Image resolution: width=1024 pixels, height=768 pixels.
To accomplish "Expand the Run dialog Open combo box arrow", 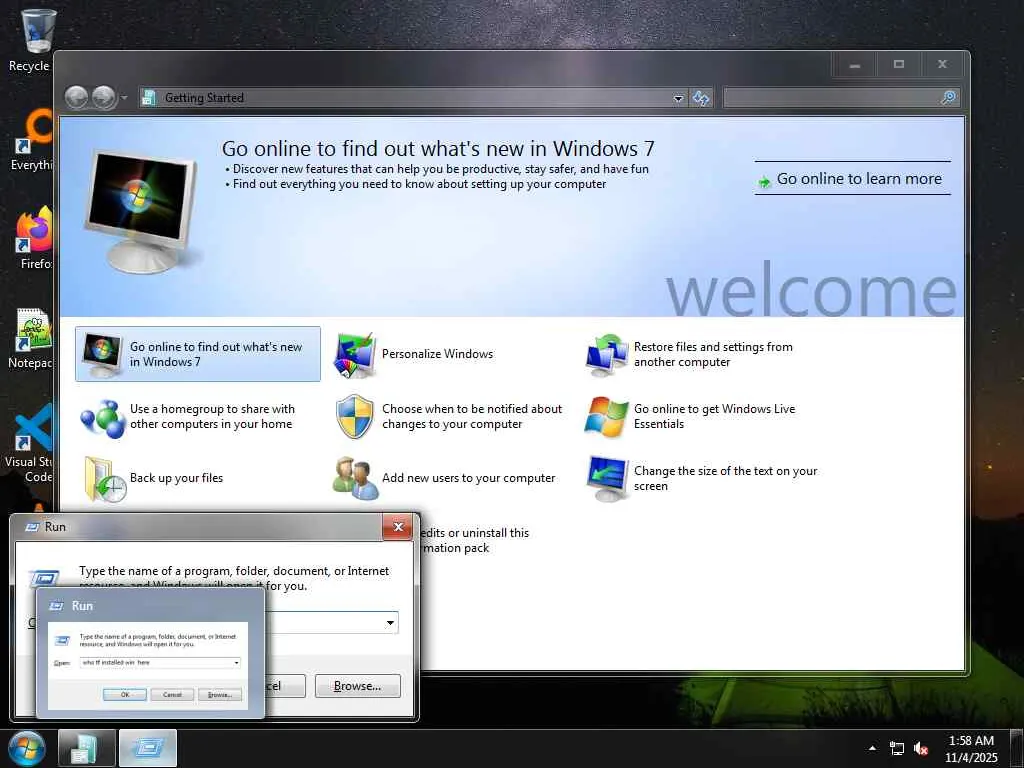I will coord(390,622).
